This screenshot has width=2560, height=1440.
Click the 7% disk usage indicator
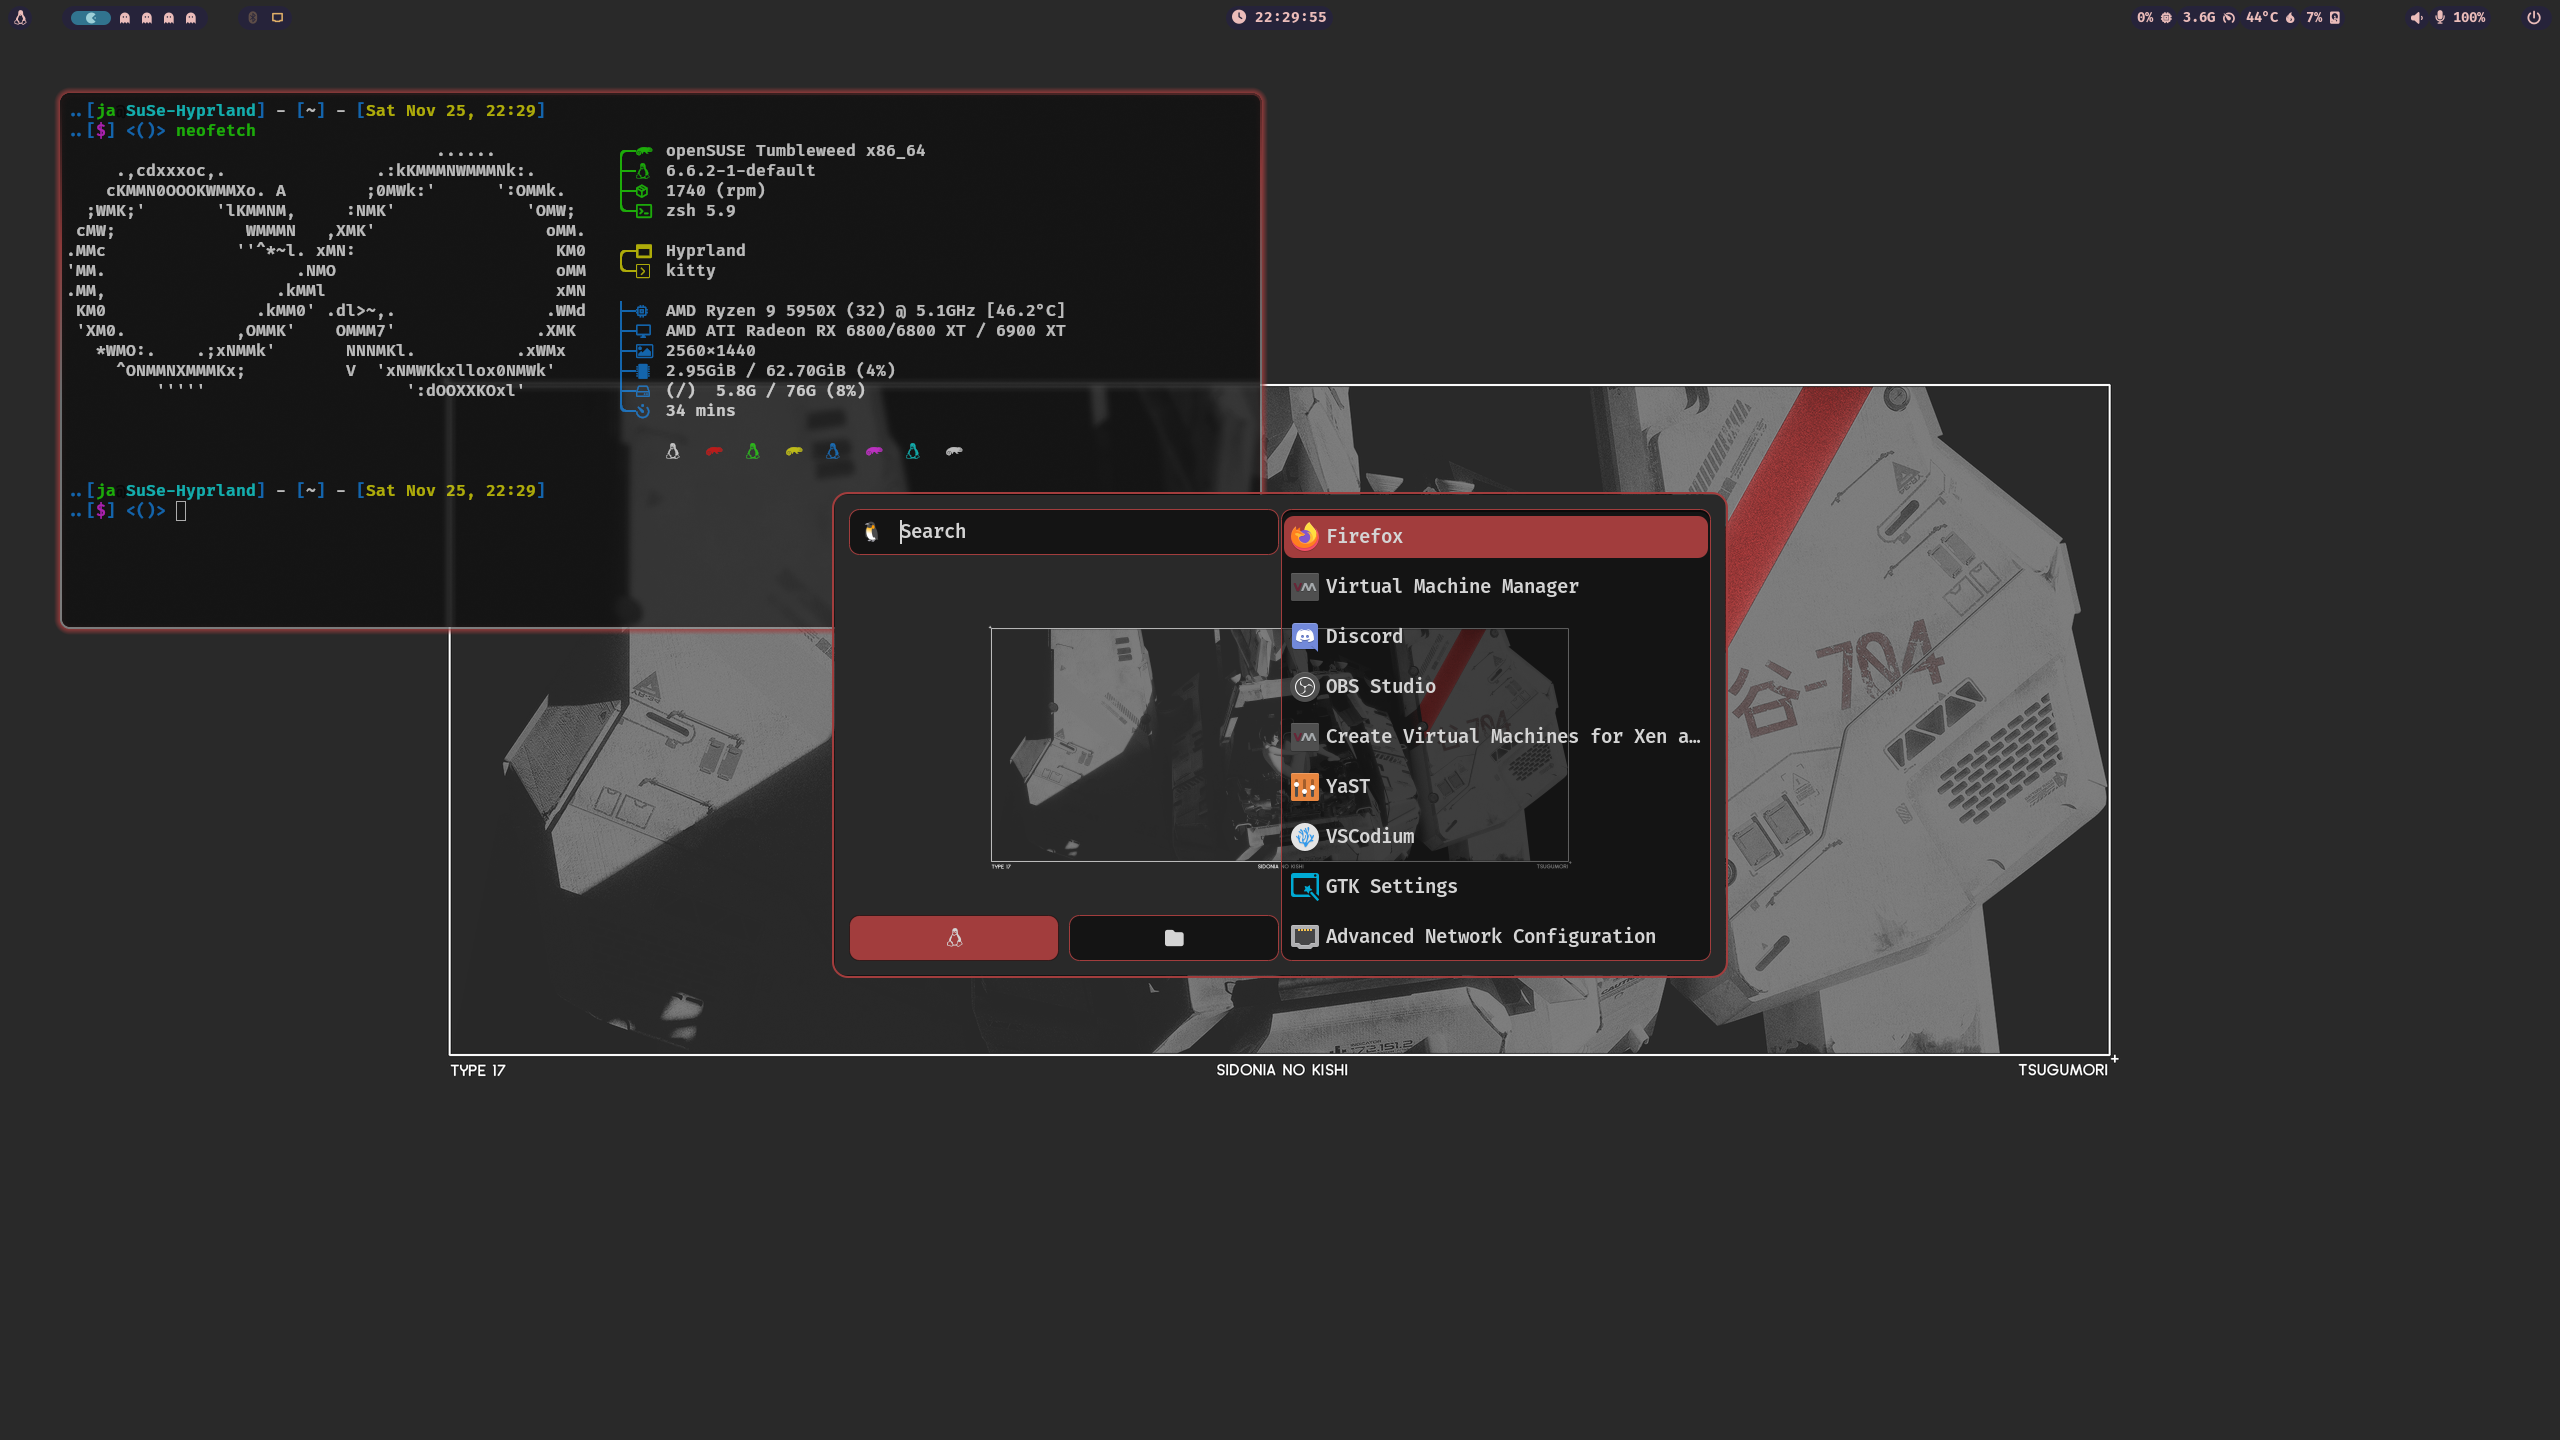2322,17
